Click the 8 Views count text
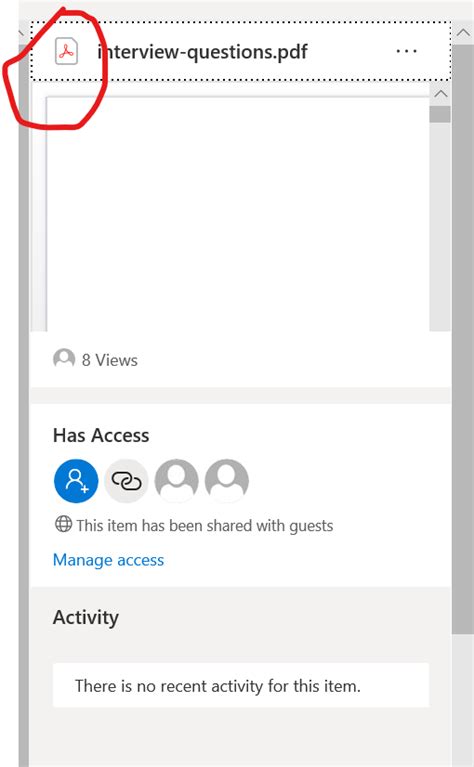Viewport: 474px width, 767px height. [110, 360]
